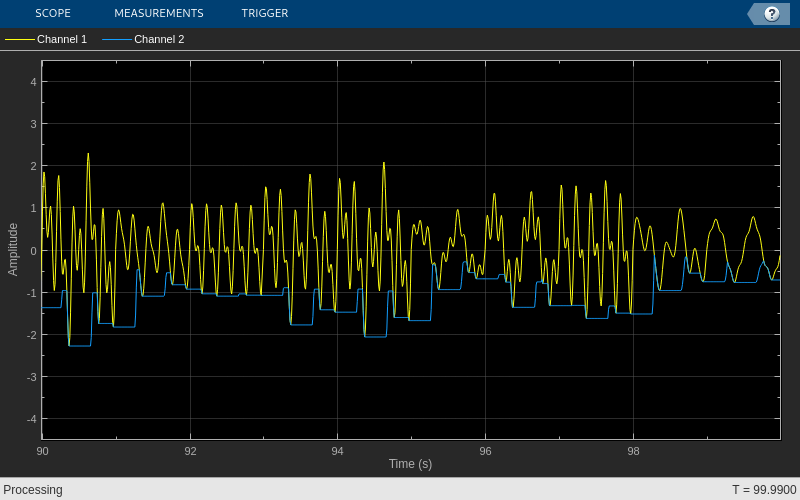Click the help question mark icon
Screen dimensions: 800x500
[771, 14]
